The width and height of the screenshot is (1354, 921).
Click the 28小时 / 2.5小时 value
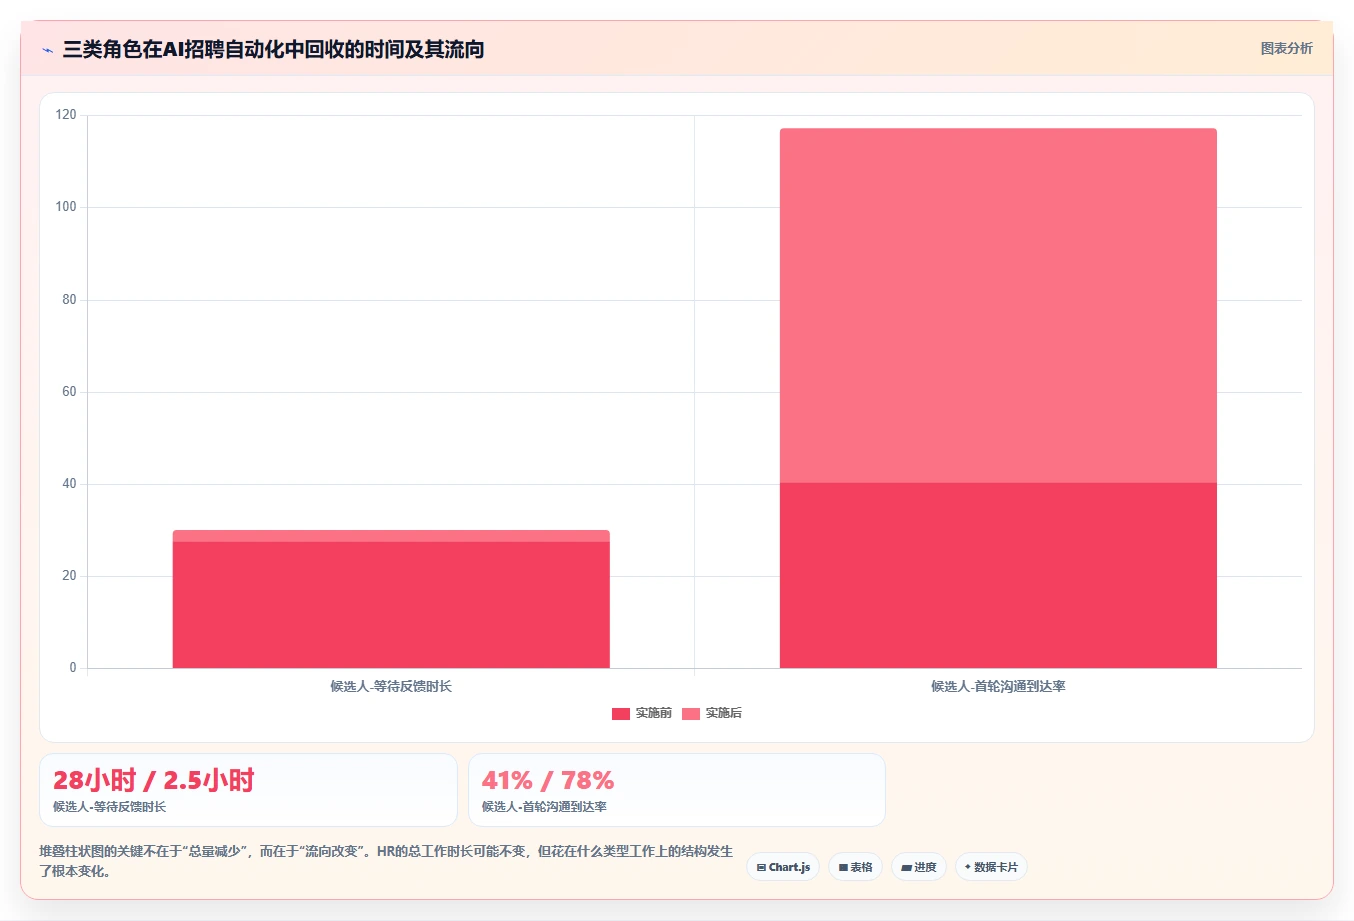coord(154,780)
